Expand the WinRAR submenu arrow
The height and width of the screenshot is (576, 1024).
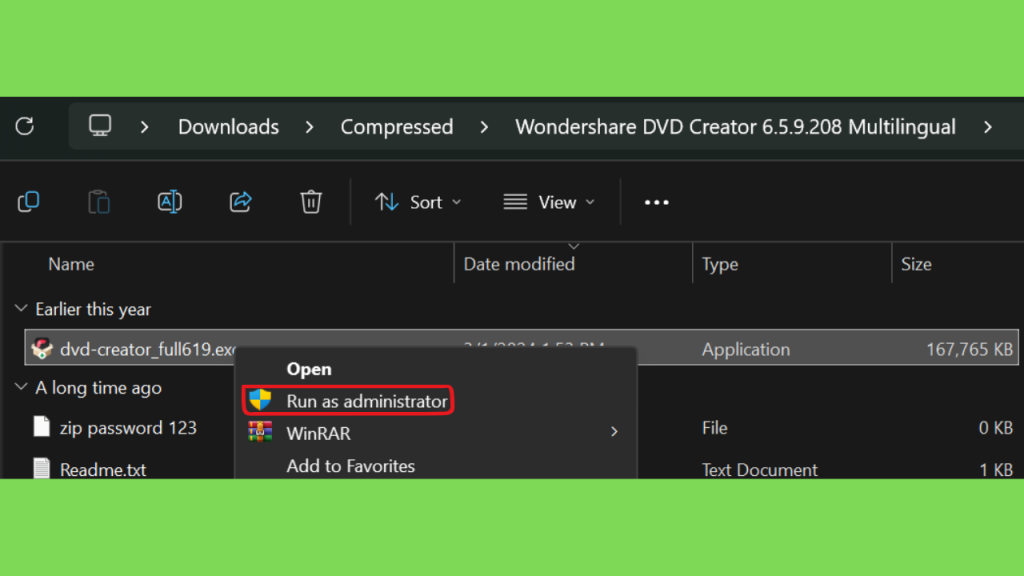point(614,432)
